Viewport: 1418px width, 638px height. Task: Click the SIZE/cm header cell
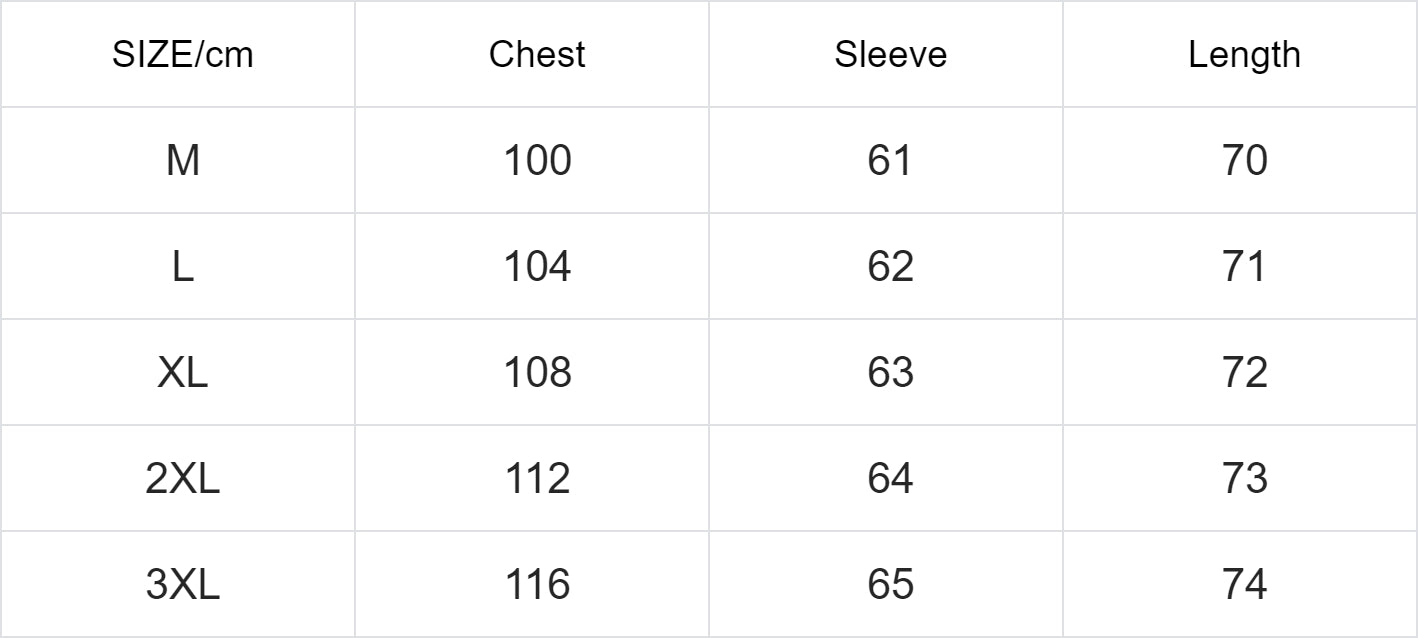(182, 55)
